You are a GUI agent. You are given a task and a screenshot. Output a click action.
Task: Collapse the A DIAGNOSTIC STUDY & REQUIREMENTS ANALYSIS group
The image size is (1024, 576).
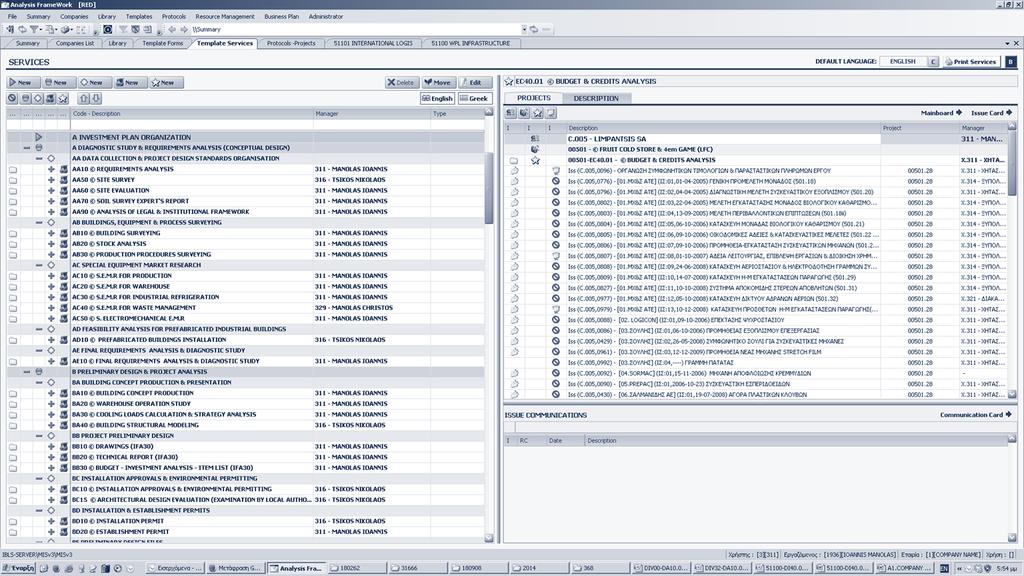[x=27, y=148]
